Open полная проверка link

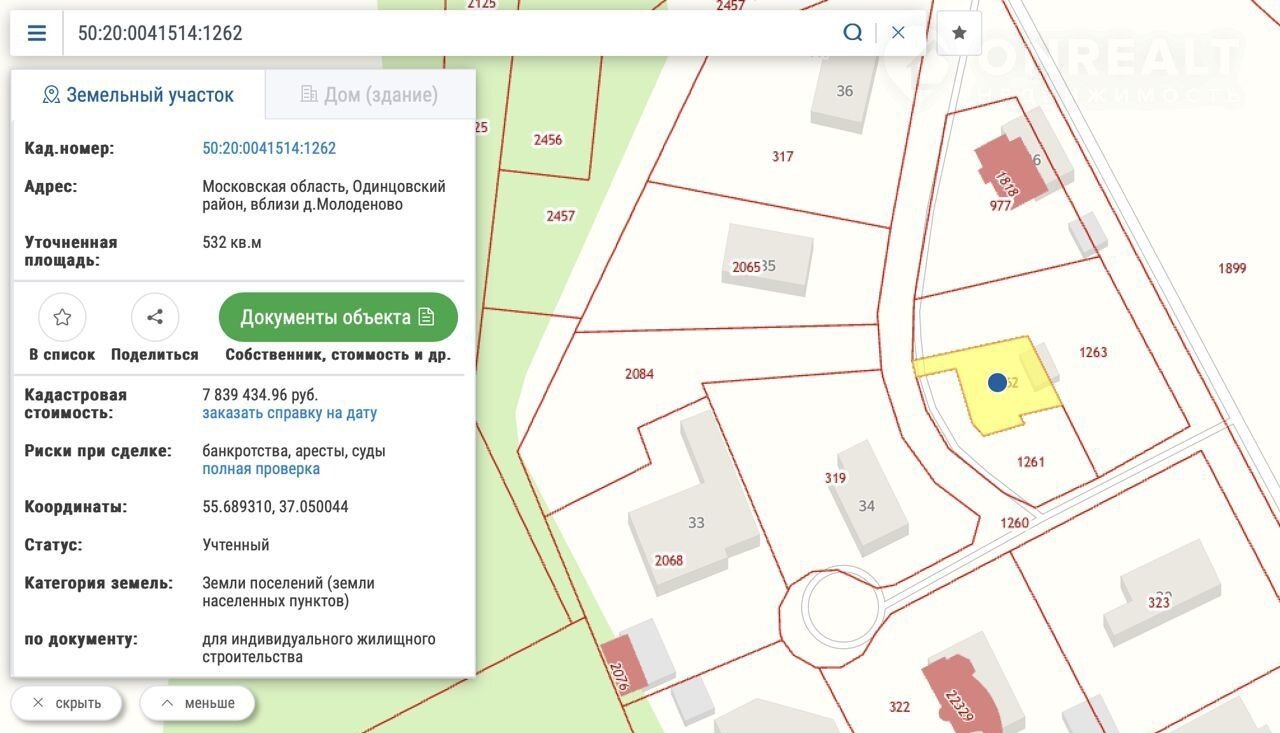tap(261, 469)
